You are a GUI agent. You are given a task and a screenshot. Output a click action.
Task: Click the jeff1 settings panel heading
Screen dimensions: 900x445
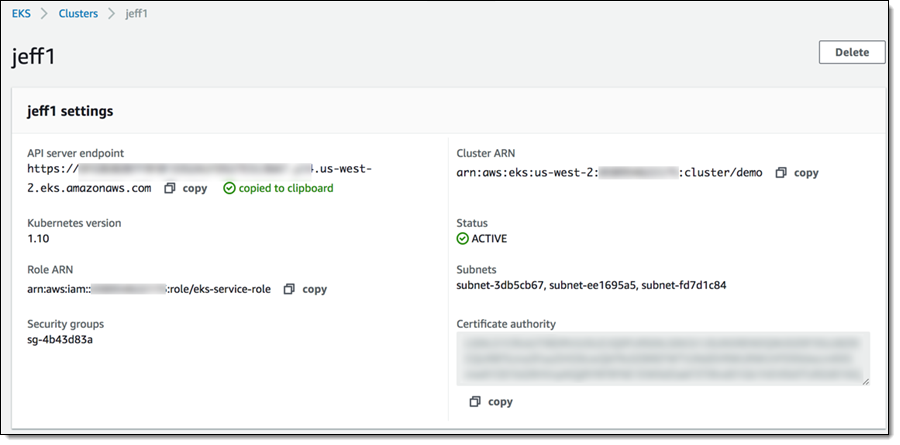[x=70, y=111]
